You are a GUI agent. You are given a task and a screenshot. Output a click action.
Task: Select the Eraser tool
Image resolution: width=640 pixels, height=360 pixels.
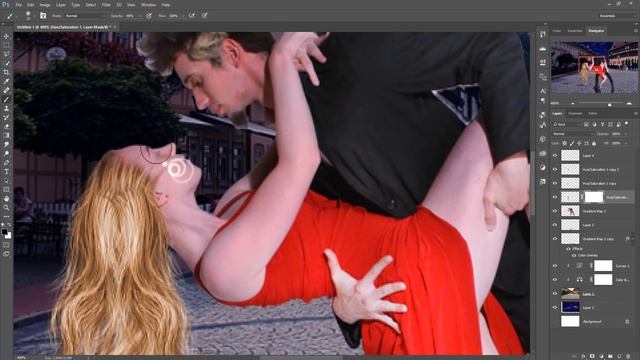(x=6, y=126)
